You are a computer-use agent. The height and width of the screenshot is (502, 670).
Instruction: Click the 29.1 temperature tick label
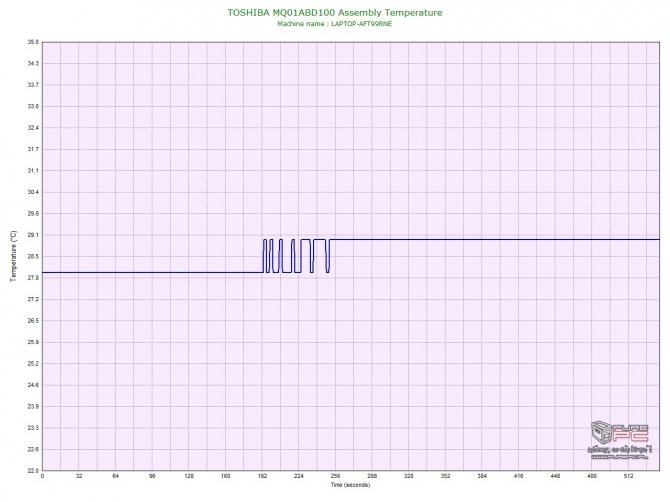33,235
